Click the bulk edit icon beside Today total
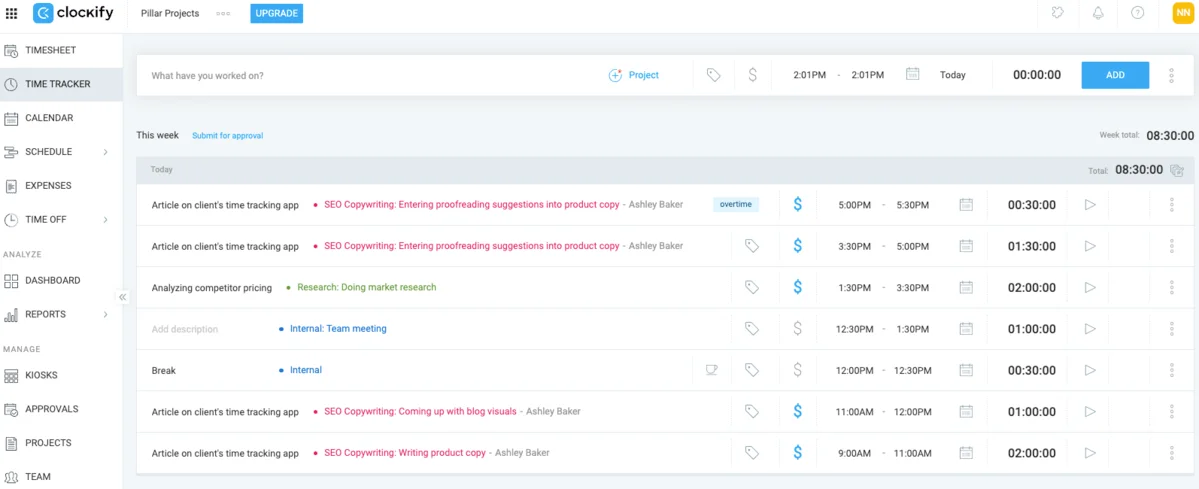 coord(1177,170)
